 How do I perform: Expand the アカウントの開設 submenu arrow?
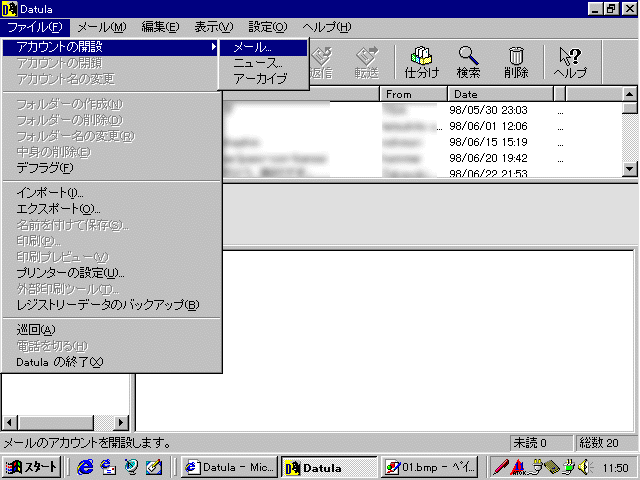pyautogui.click(x=213, y=47)
